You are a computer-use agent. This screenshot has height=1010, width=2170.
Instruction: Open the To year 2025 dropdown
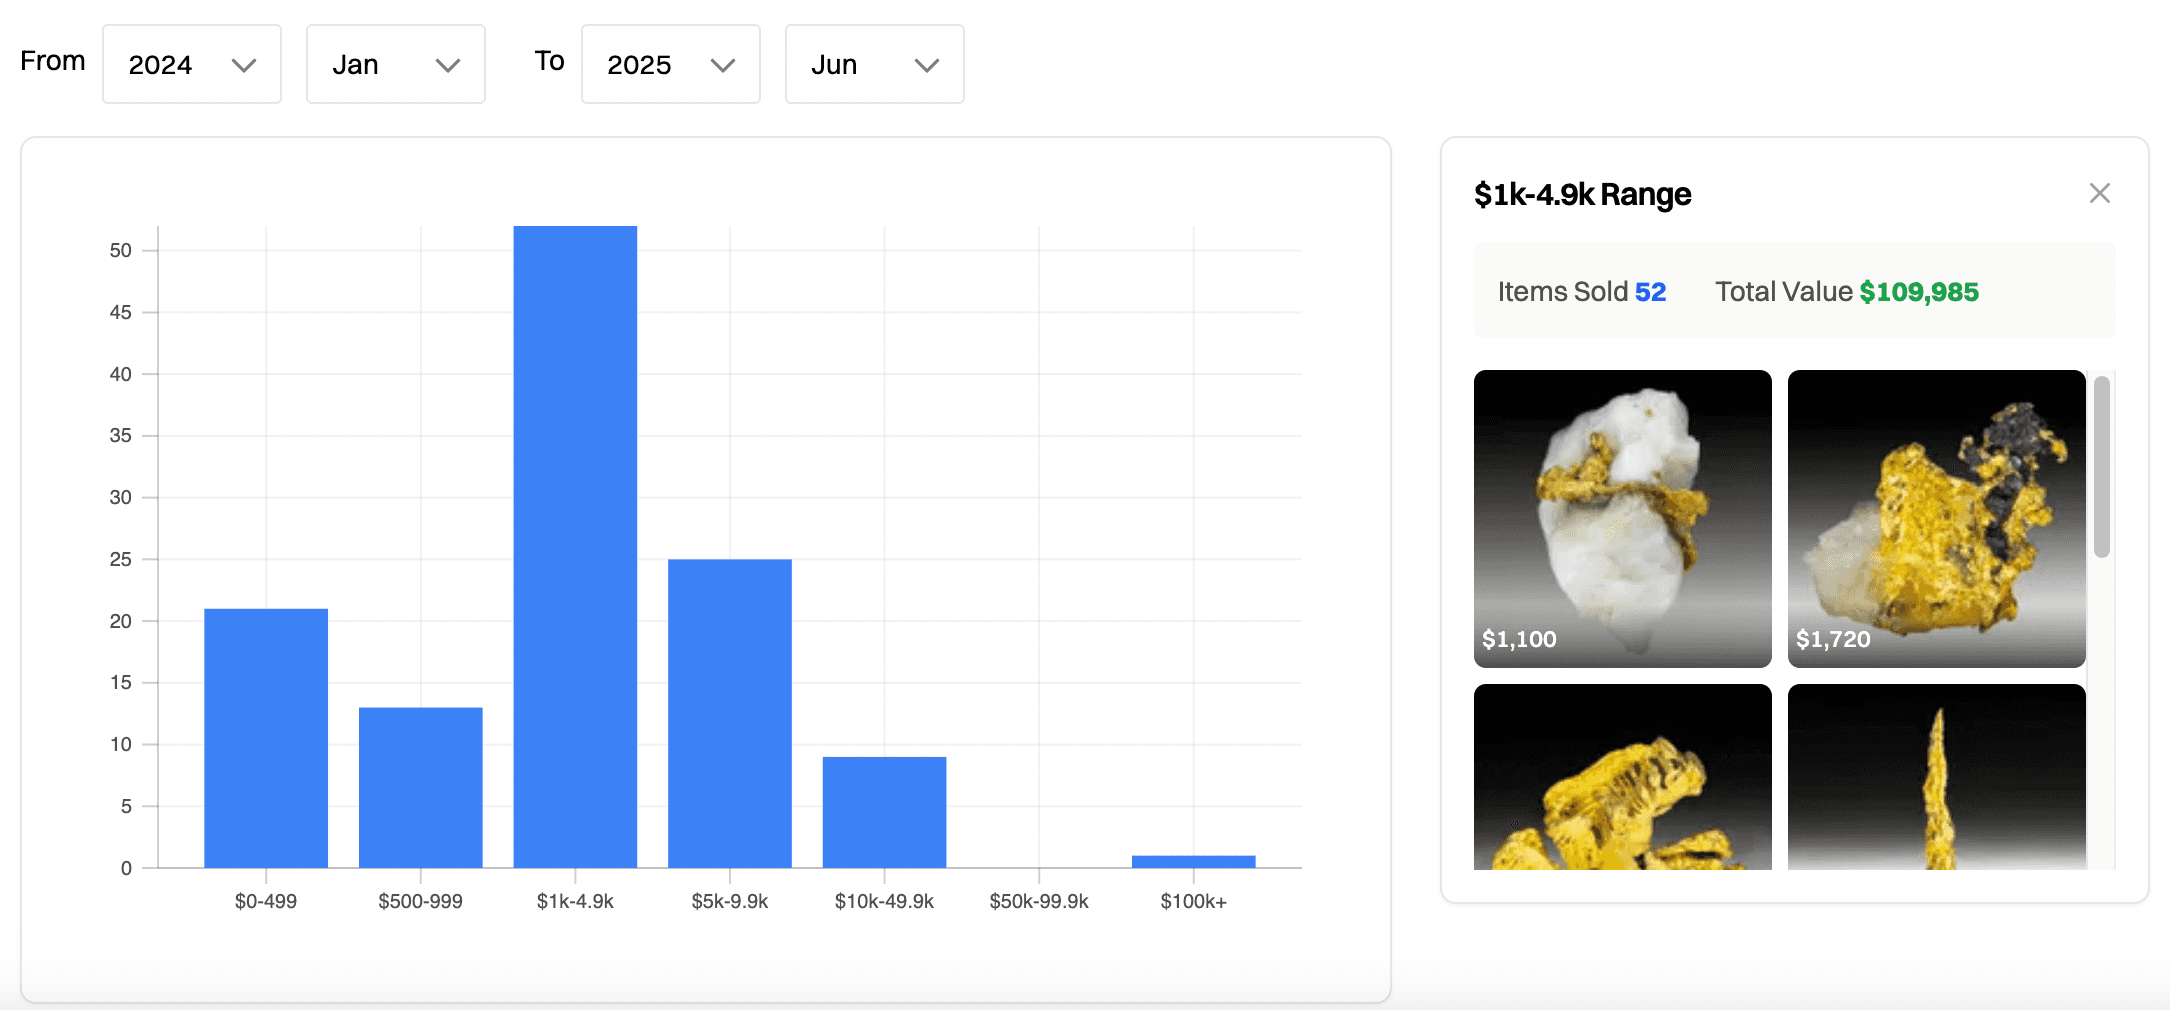pos(670,65)
